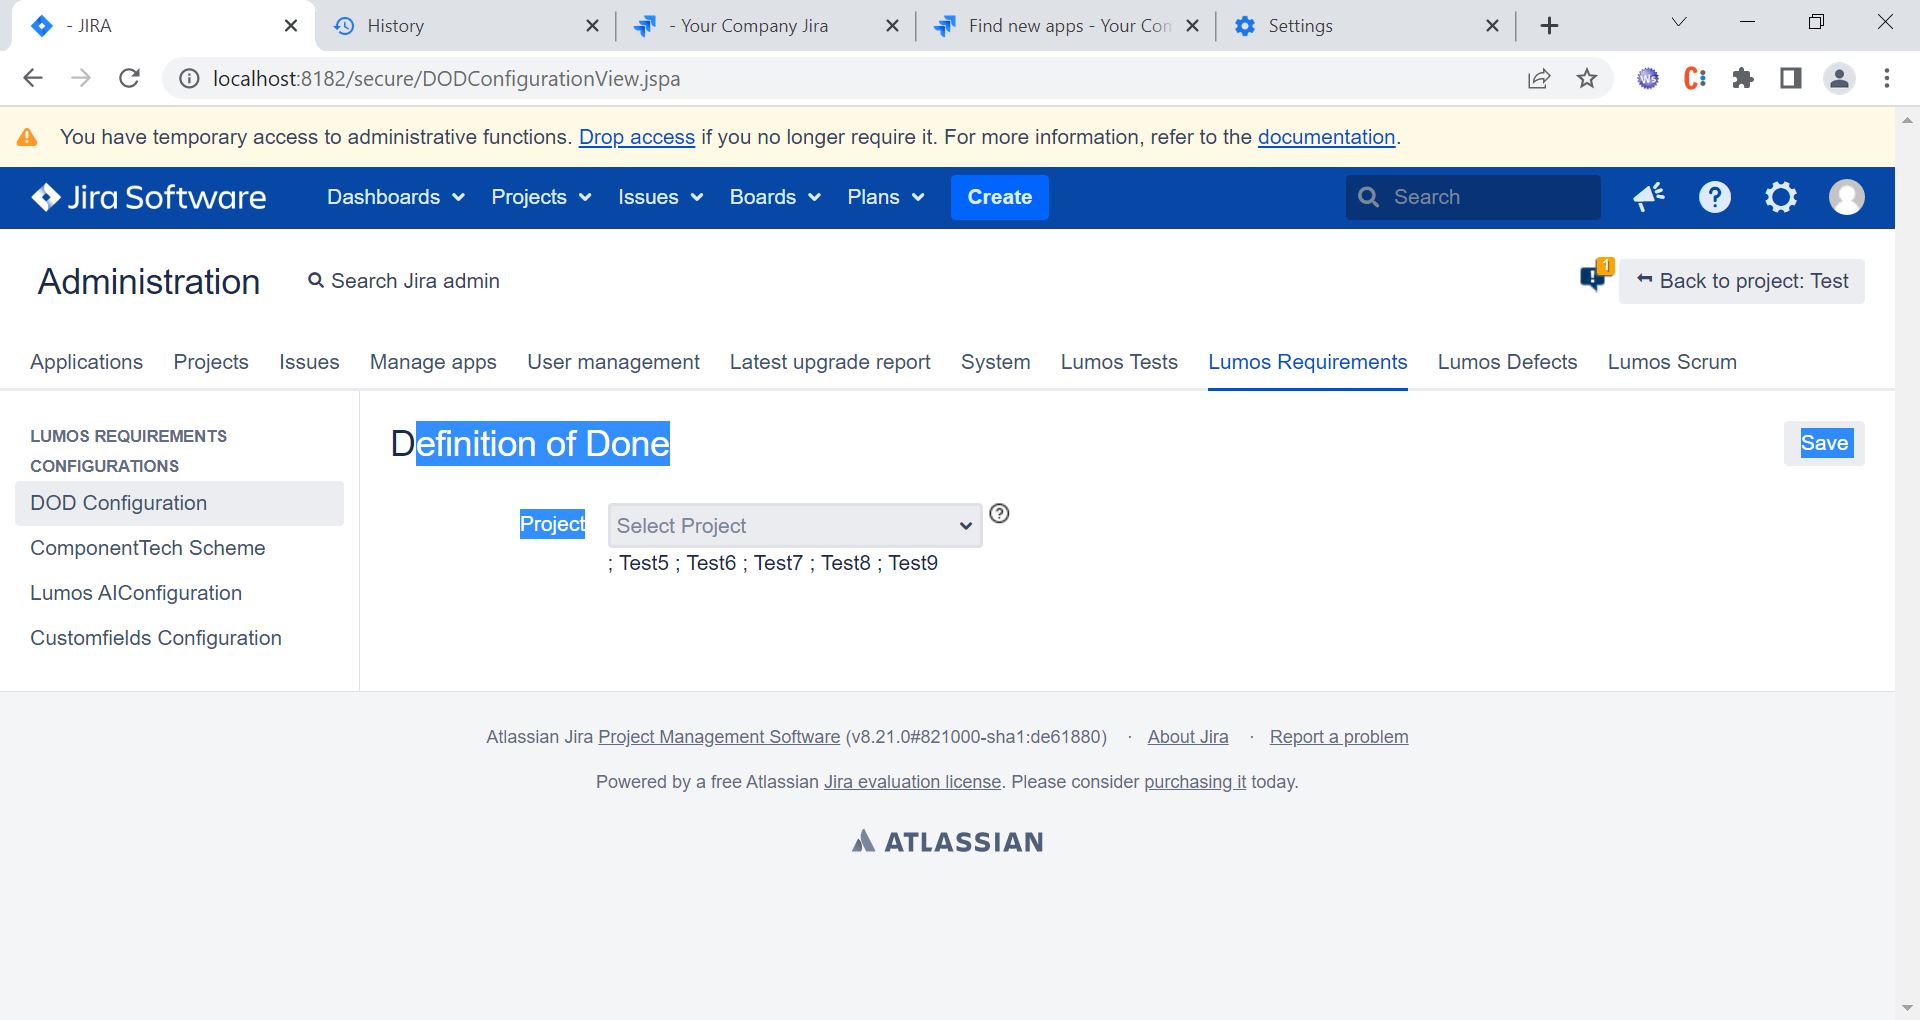Select DOD Configuration in sidebar
This screenshot has width=1920, height=1020.
pyautogui.click(x=179, y=503)
